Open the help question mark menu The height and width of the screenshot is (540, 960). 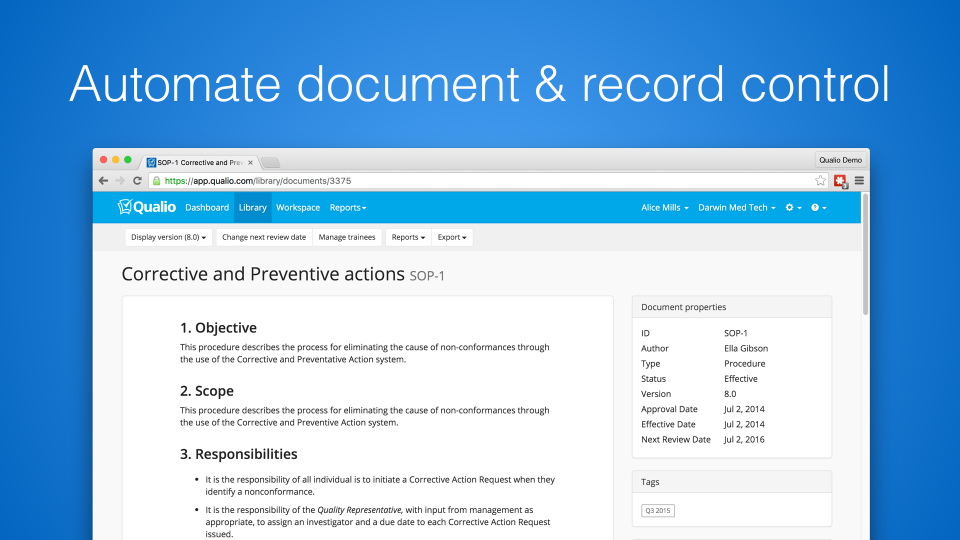click(x=819, y=208)
